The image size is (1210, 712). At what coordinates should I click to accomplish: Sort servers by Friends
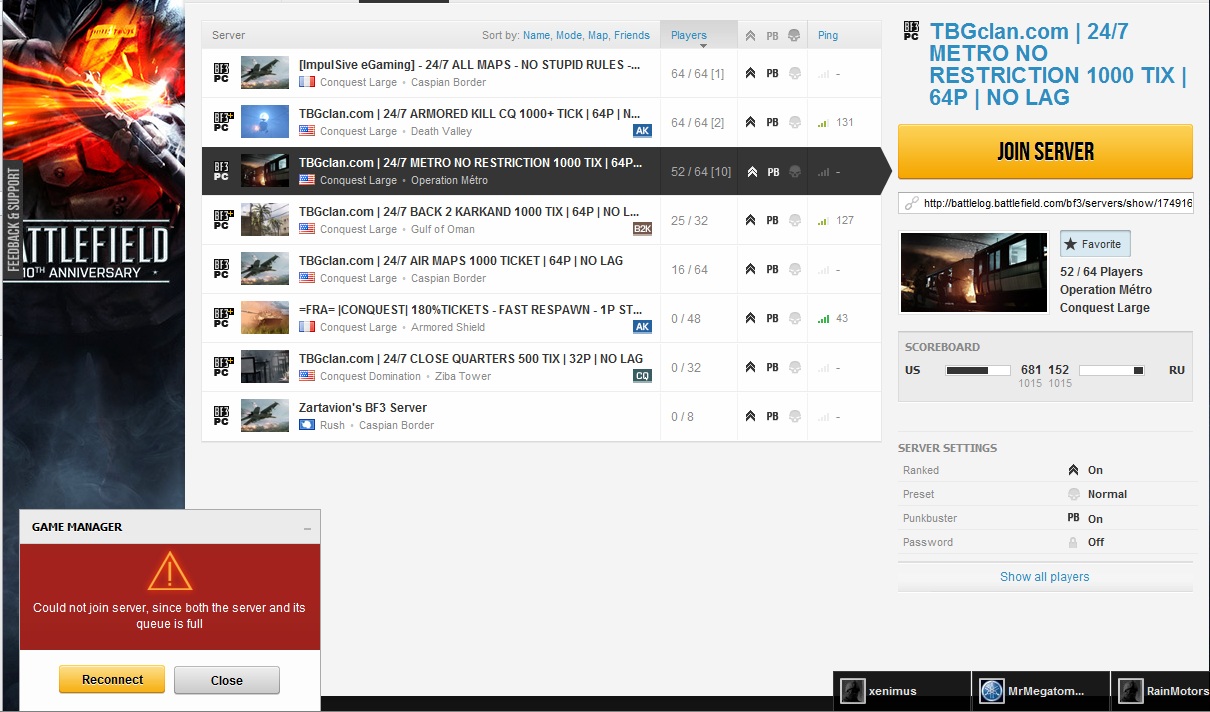tap(632, 35)
